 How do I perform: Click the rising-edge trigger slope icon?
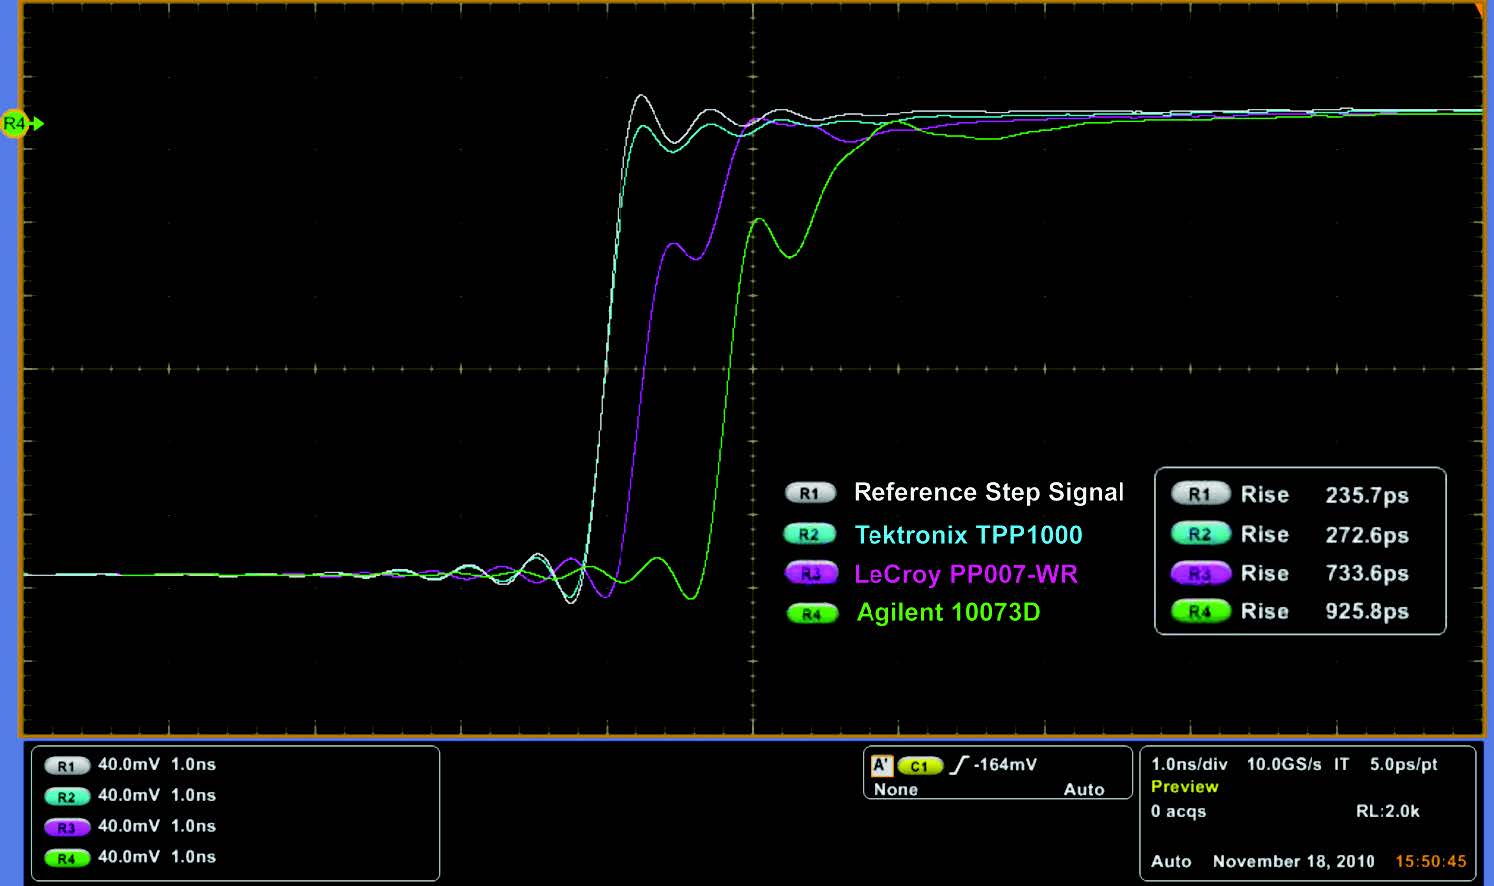(962, 764)
